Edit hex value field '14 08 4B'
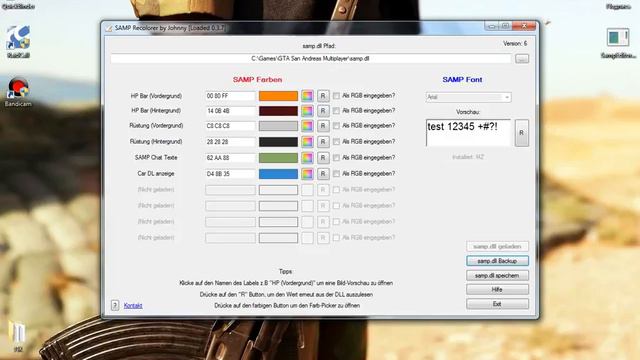The width and height of the screenshot is (640, 360). pyautogui.click(x=230, y=111)
